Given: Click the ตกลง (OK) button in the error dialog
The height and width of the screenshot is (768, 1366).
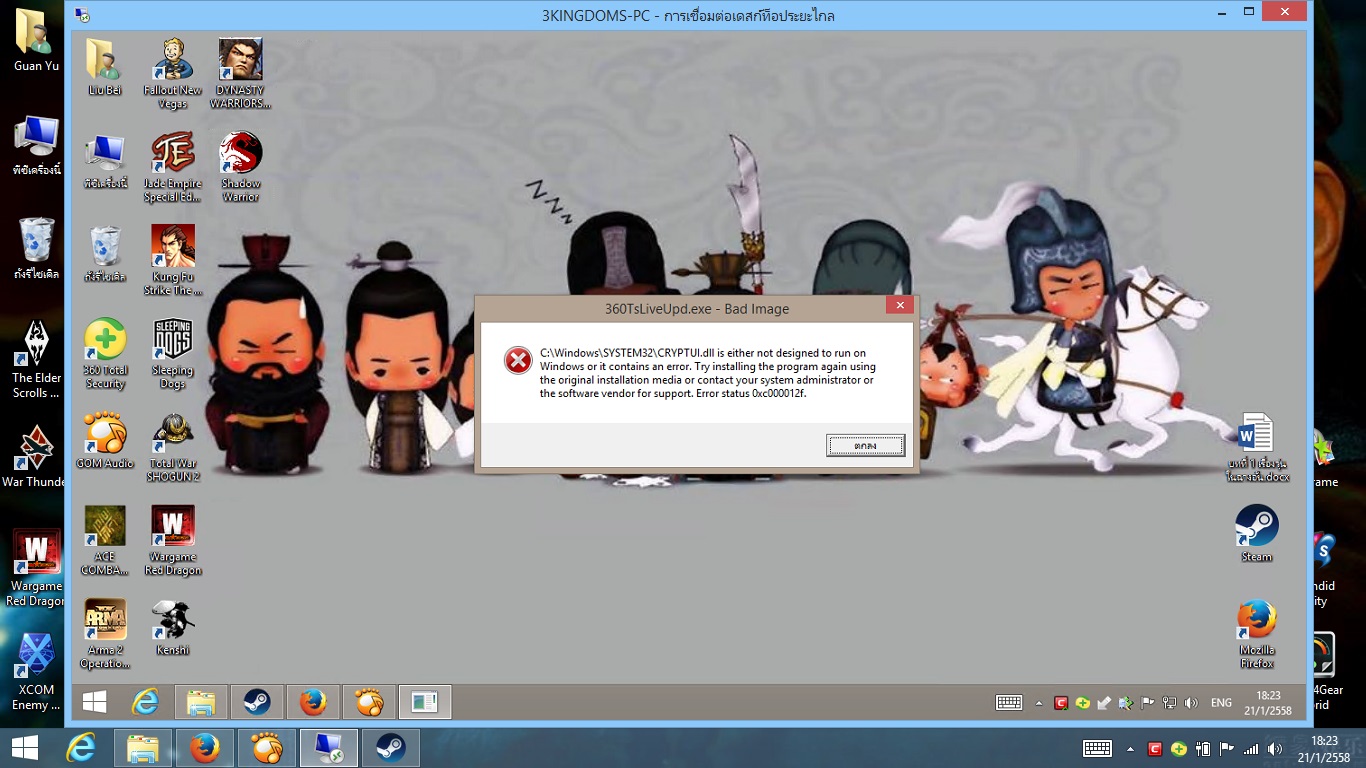Looking at the screenshot, I should [865, 445].
